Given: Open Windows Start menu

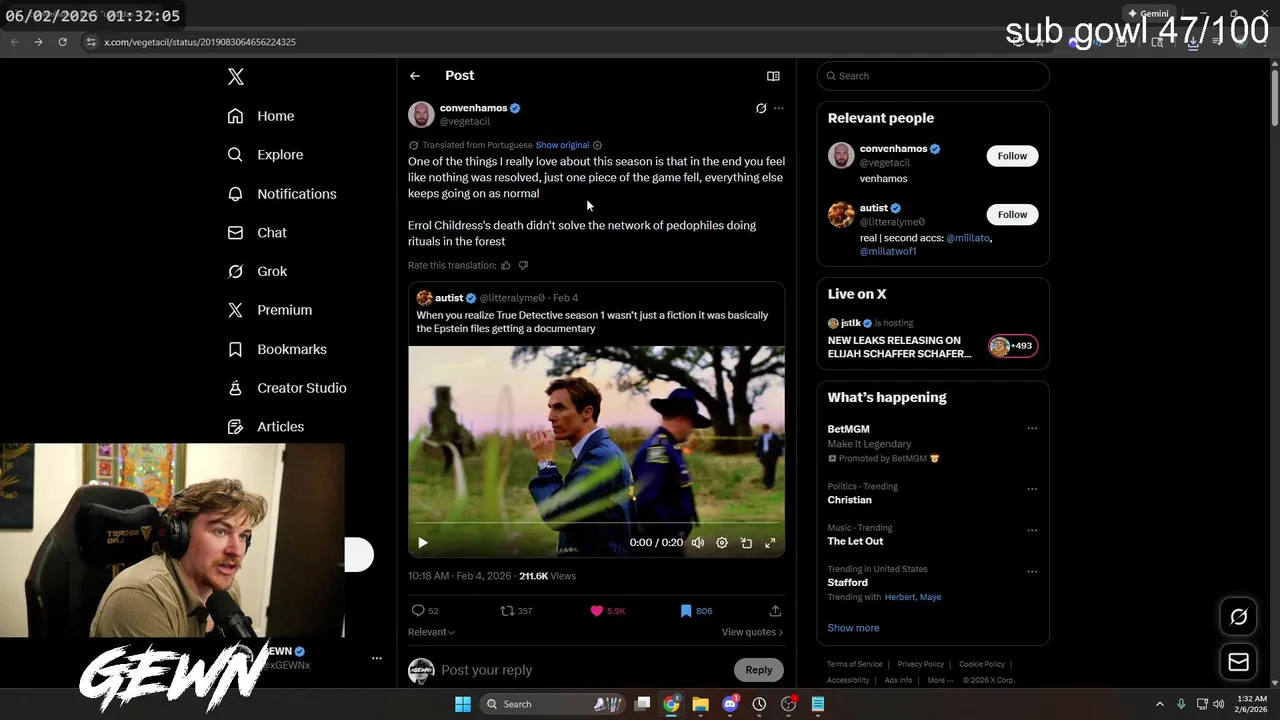Looking at the screenshot, I should [463, 704].
